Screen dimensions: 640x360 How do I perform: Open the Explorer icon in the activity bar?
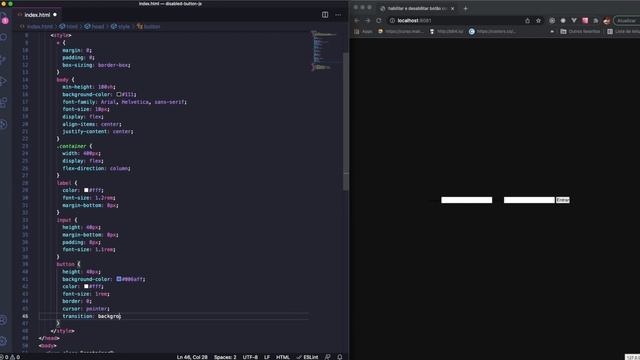click(x=4, y=19)
